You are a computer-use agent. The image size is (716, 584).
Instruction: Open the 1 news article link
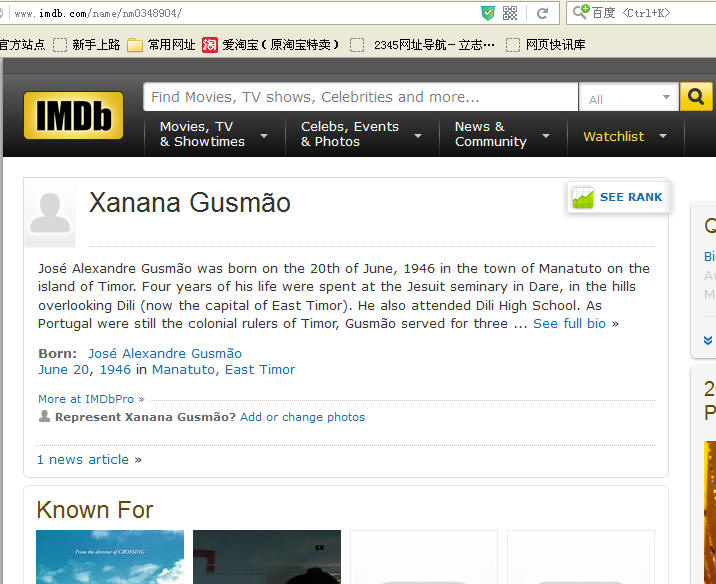(83, 459)
